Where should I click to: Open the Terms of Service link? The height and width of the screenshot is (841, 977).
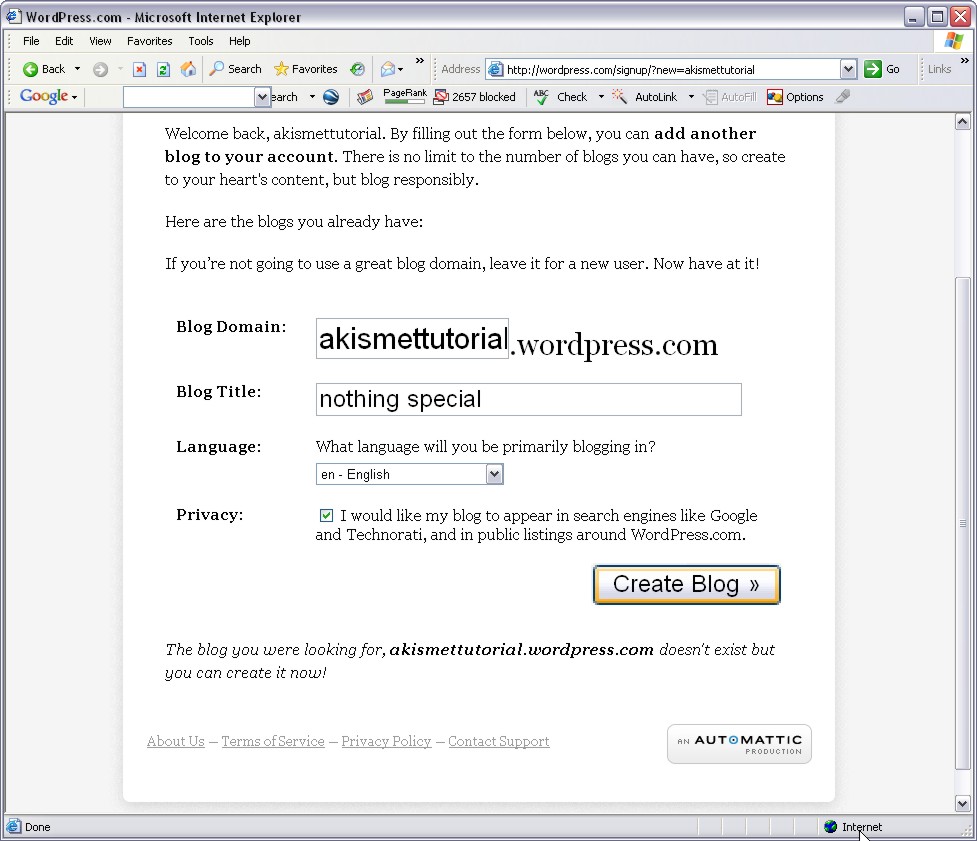coord(273,741)
